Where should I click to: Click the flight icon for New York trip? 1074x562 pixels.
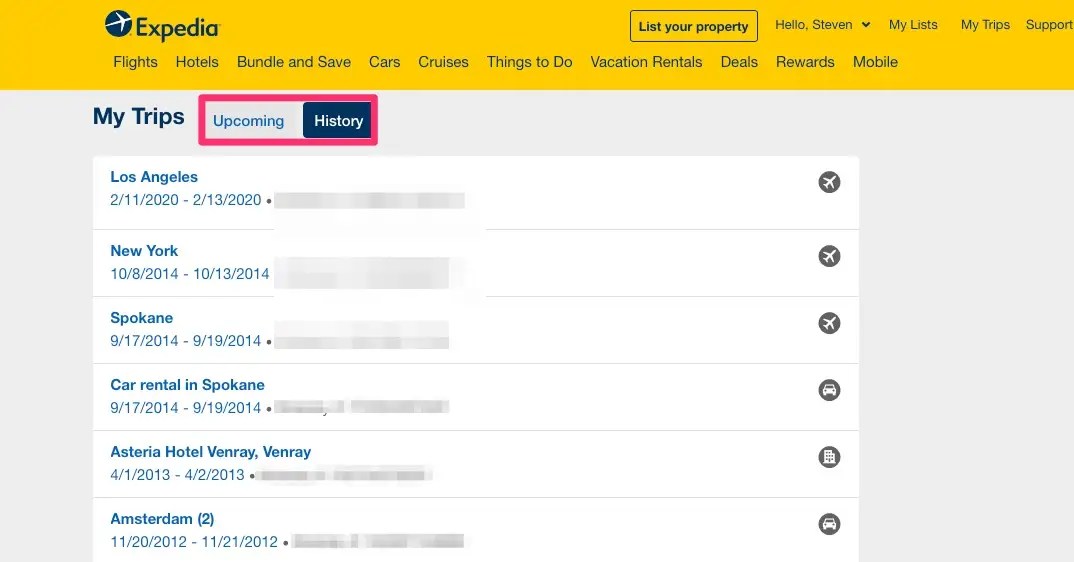point(829,256)
